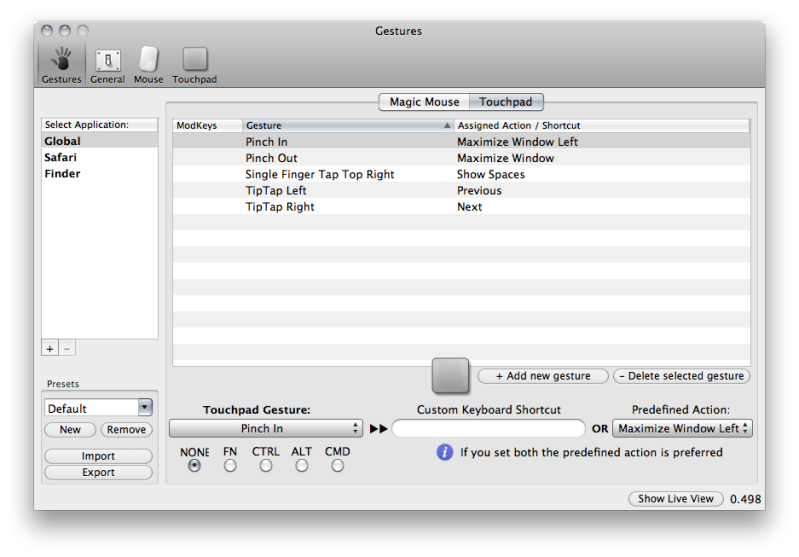The image size is (799, 557).
Task: Click the sort arrow in Gesture header
Action: [x=447, y=125]
